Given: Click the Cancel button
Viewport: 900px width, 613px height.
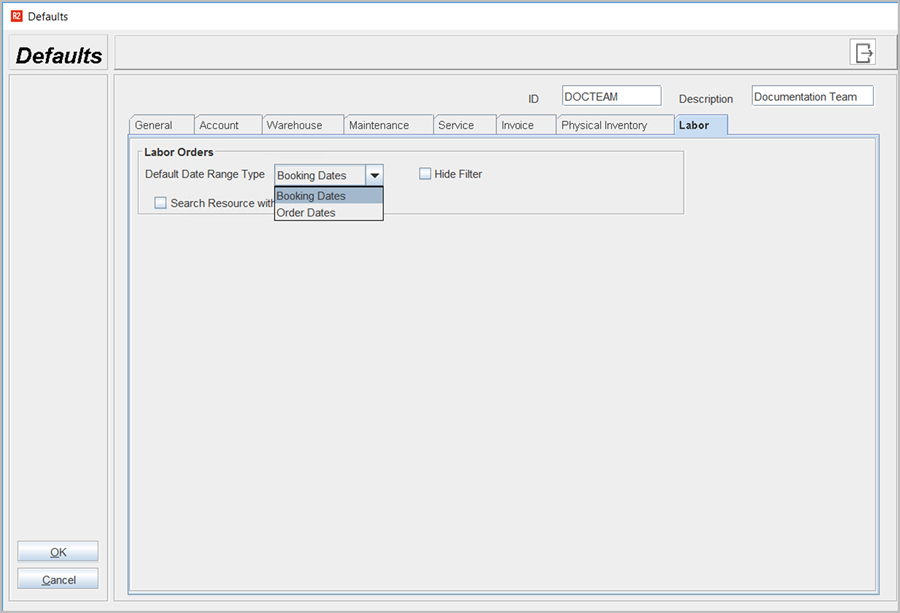Looking at the screenshot, I should [58, 579].
